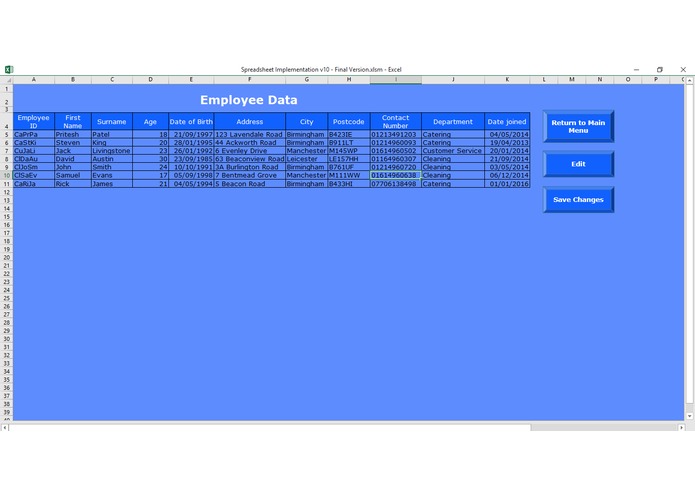
Task: Select employee ID cell CuJaLi
Action: [34, 151]
